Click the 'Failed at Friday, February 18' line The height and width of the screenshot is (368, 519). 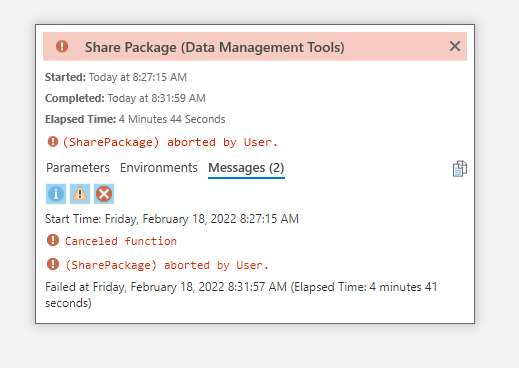click(241, 295)
